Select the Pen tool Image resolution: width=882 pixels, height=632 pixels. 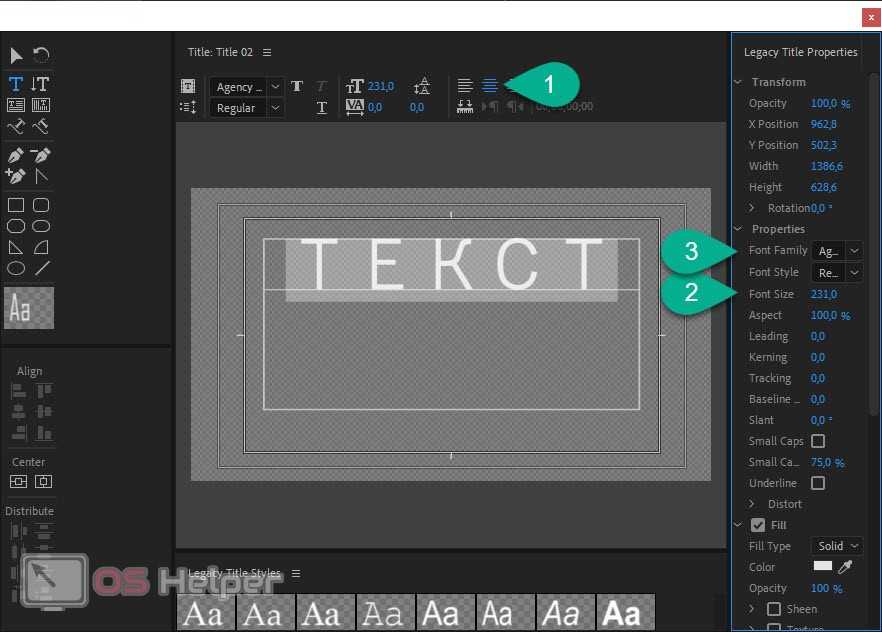tap(16, 155)
